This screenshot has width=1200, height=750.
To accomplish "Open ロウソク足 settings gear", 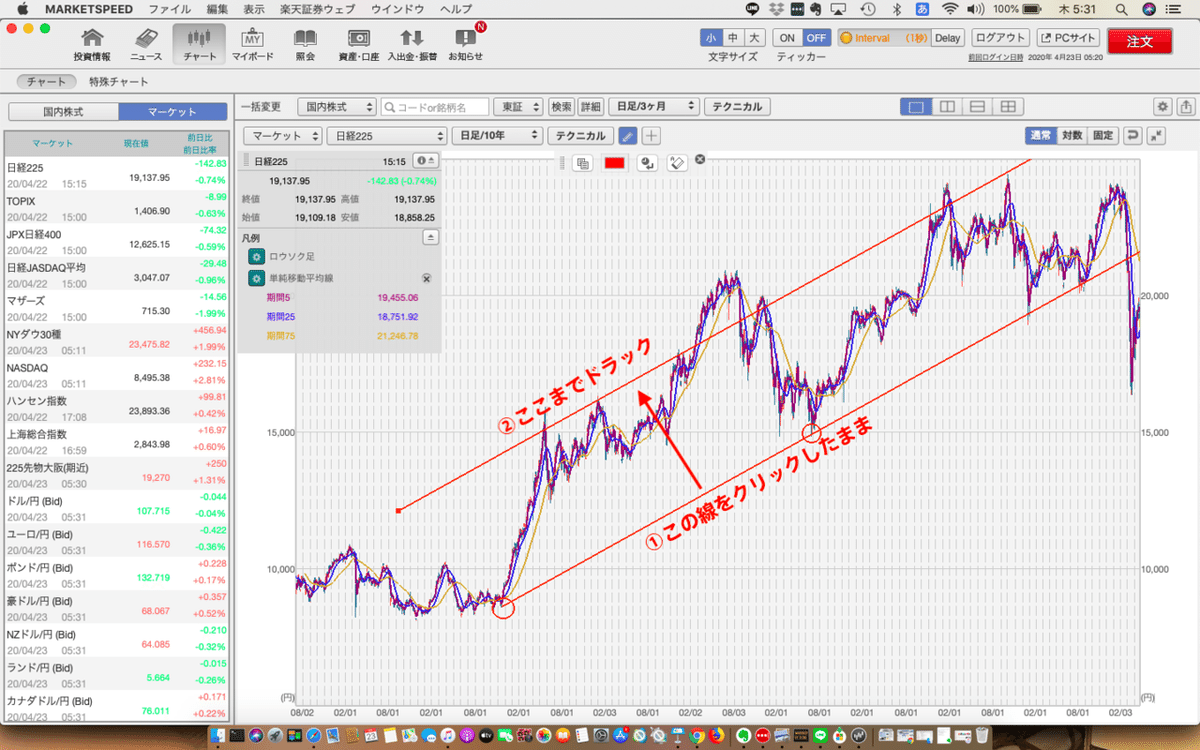I will pos(255,257).
